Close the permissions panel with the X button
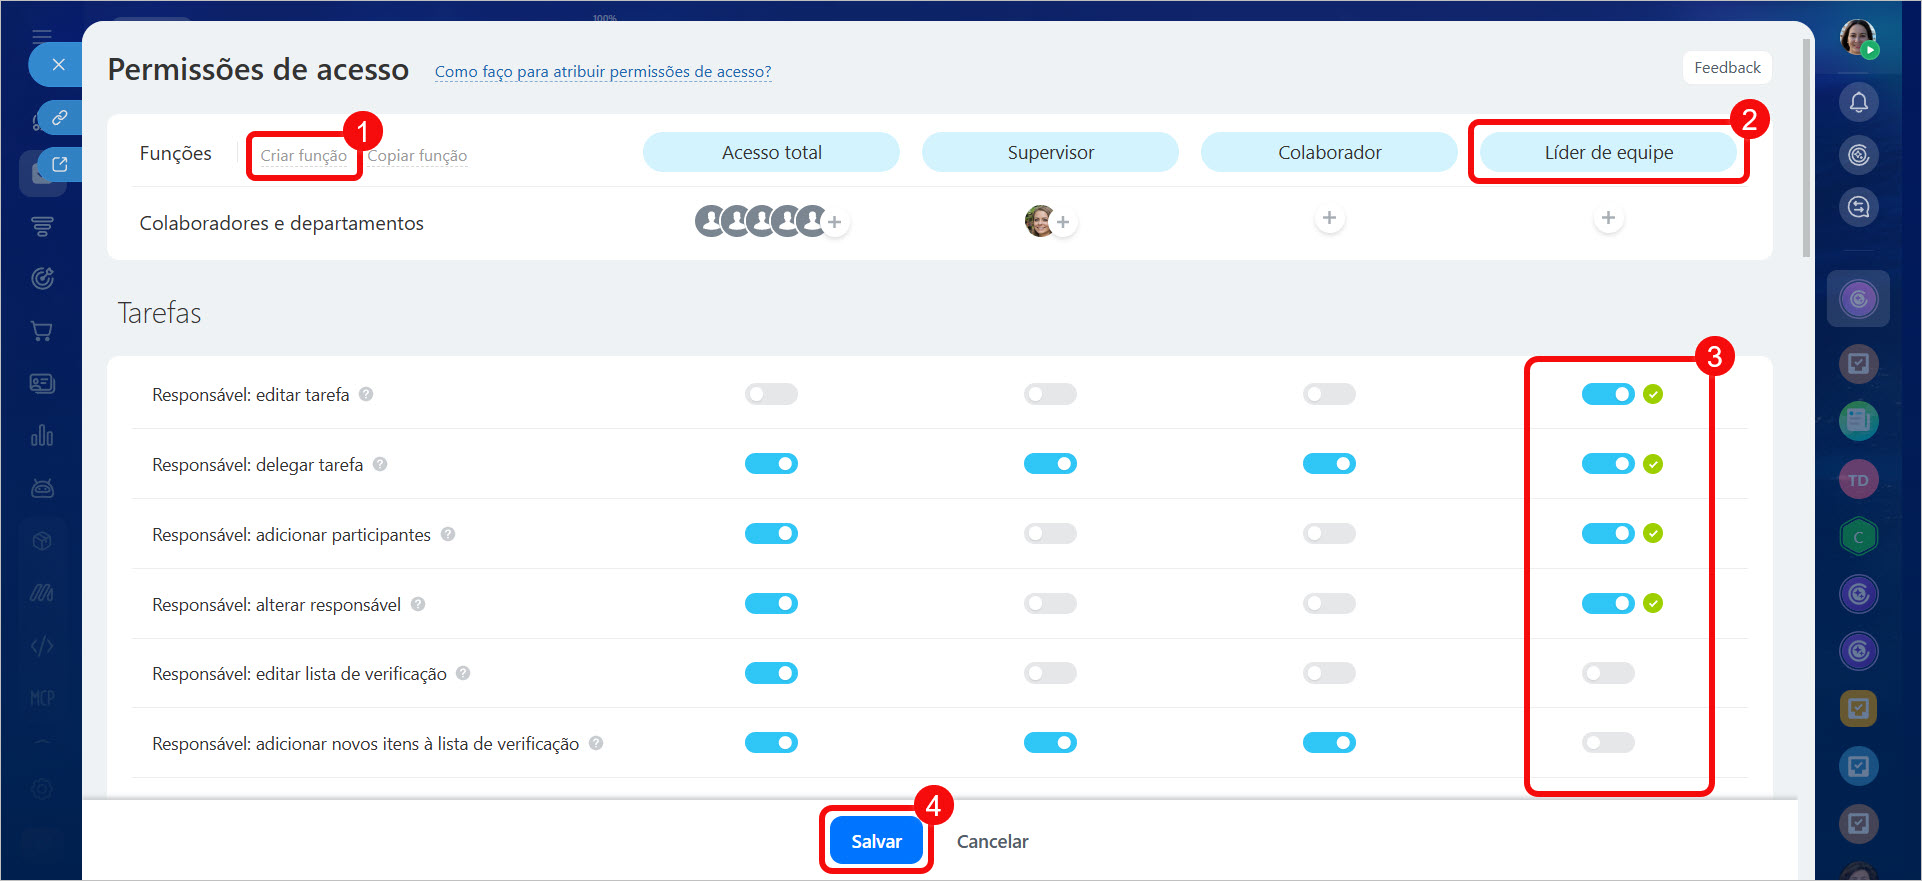This screenshot has height=881, width=1922. click(58, 65)
